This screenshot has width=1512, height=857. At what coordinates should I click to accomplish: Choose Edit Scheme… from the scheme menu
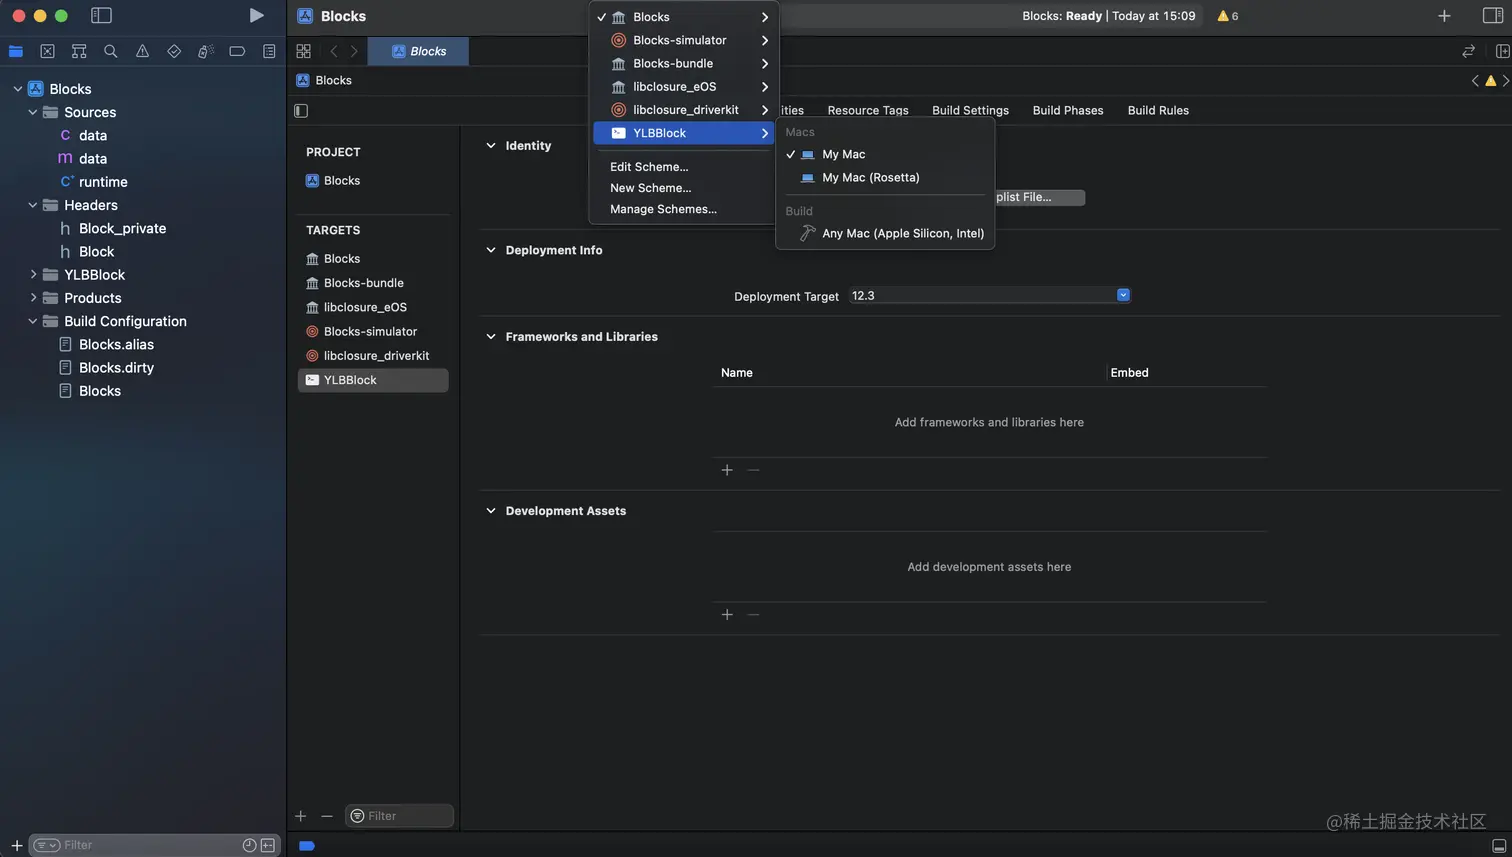(x=649, y=167)
